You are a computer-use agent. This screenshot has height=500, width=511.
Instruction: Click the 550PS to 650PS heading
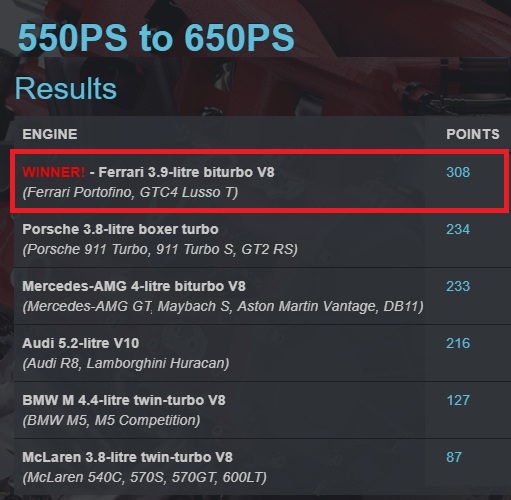click(x=156, y=37)
